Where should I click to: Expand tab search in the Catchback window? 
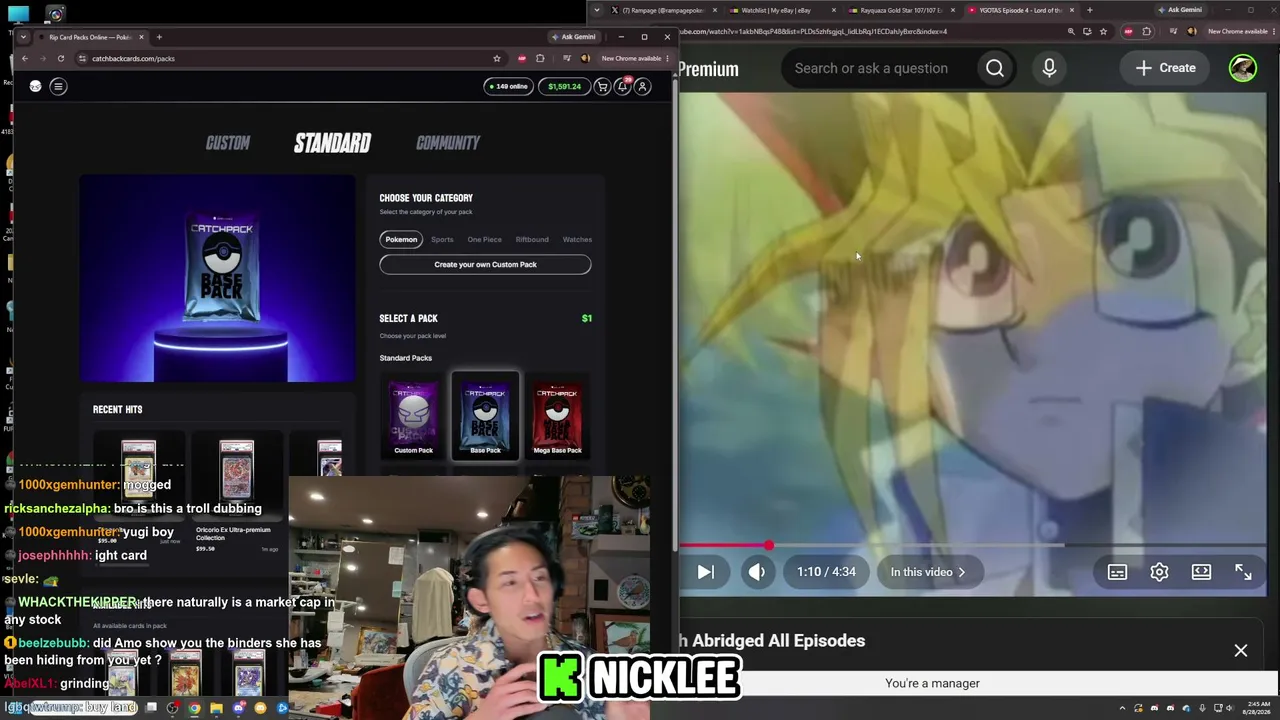[23, 37]
